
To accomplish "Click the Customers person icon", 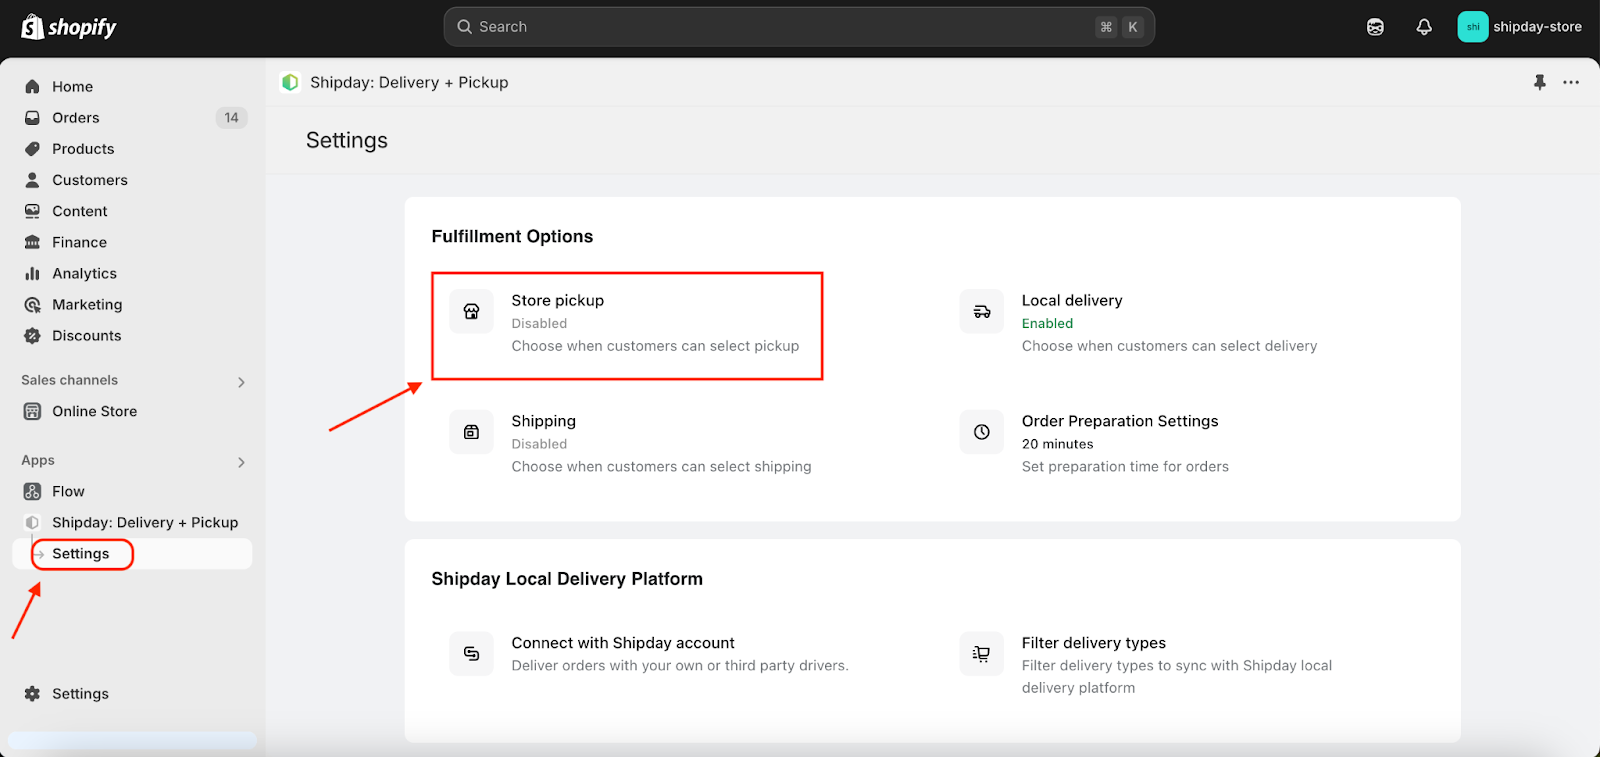I will (32, 180).
